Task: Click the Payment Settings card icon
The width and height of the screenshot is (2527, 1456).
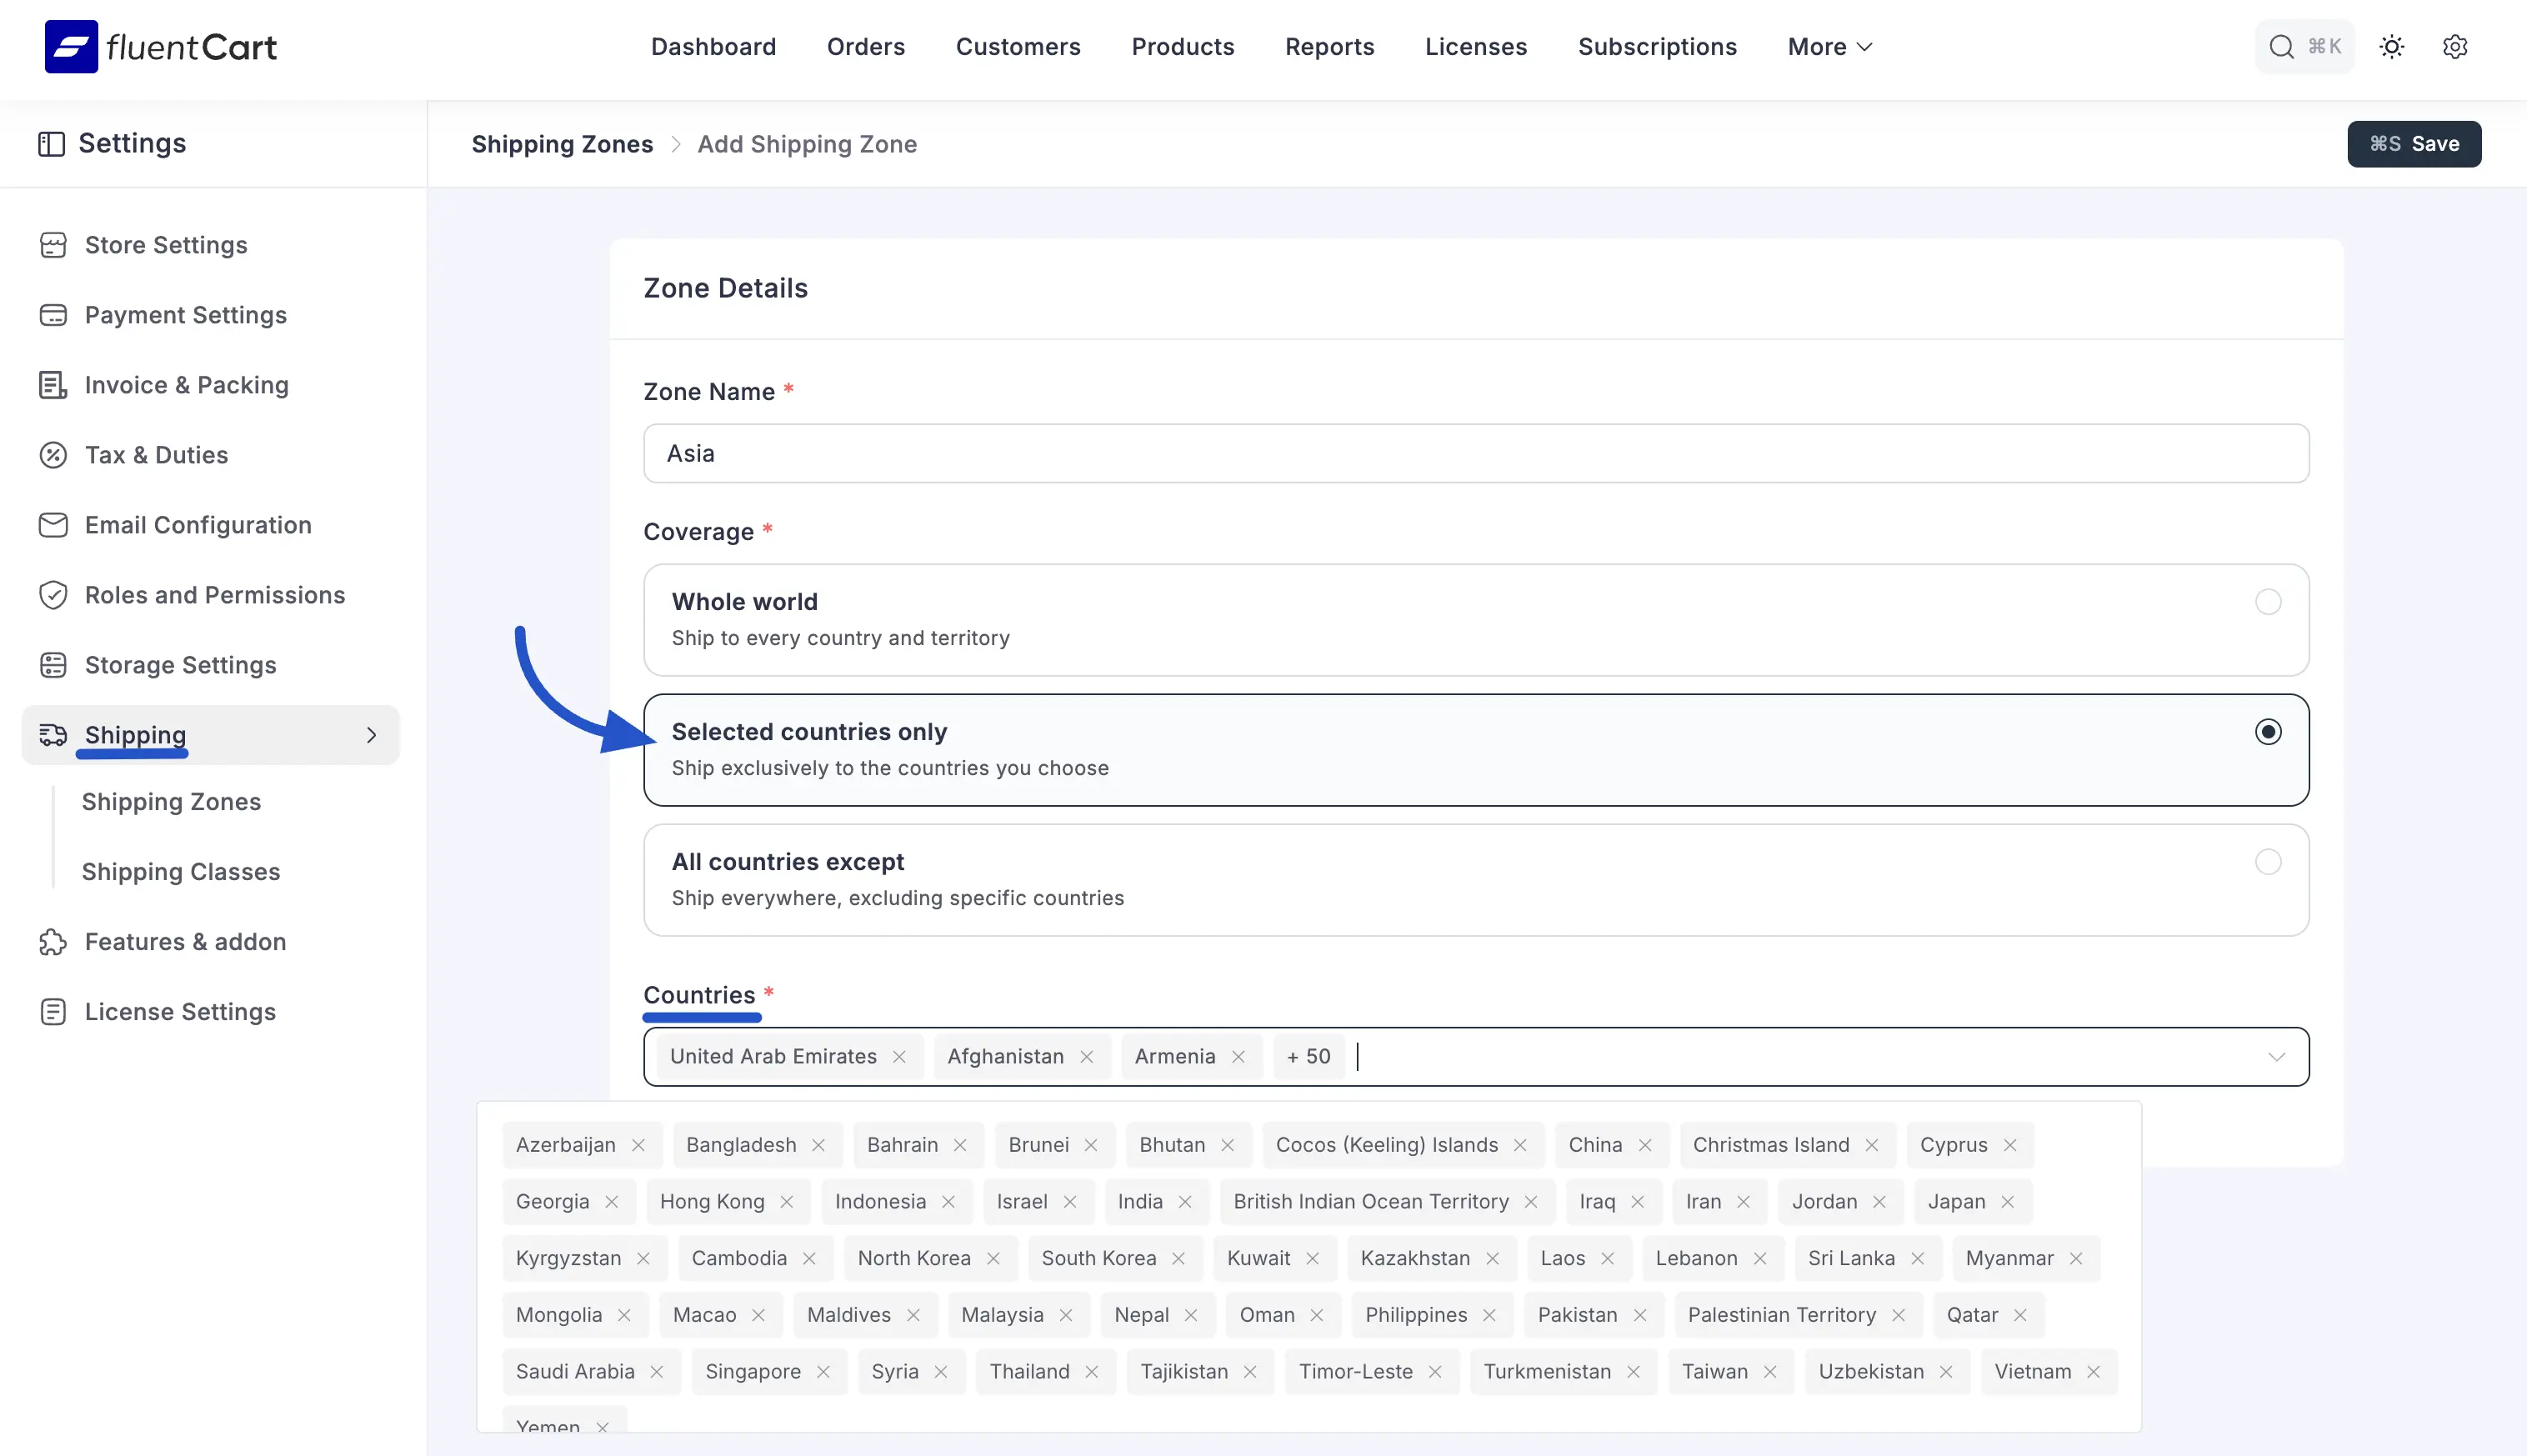Action: pos(53,315)
